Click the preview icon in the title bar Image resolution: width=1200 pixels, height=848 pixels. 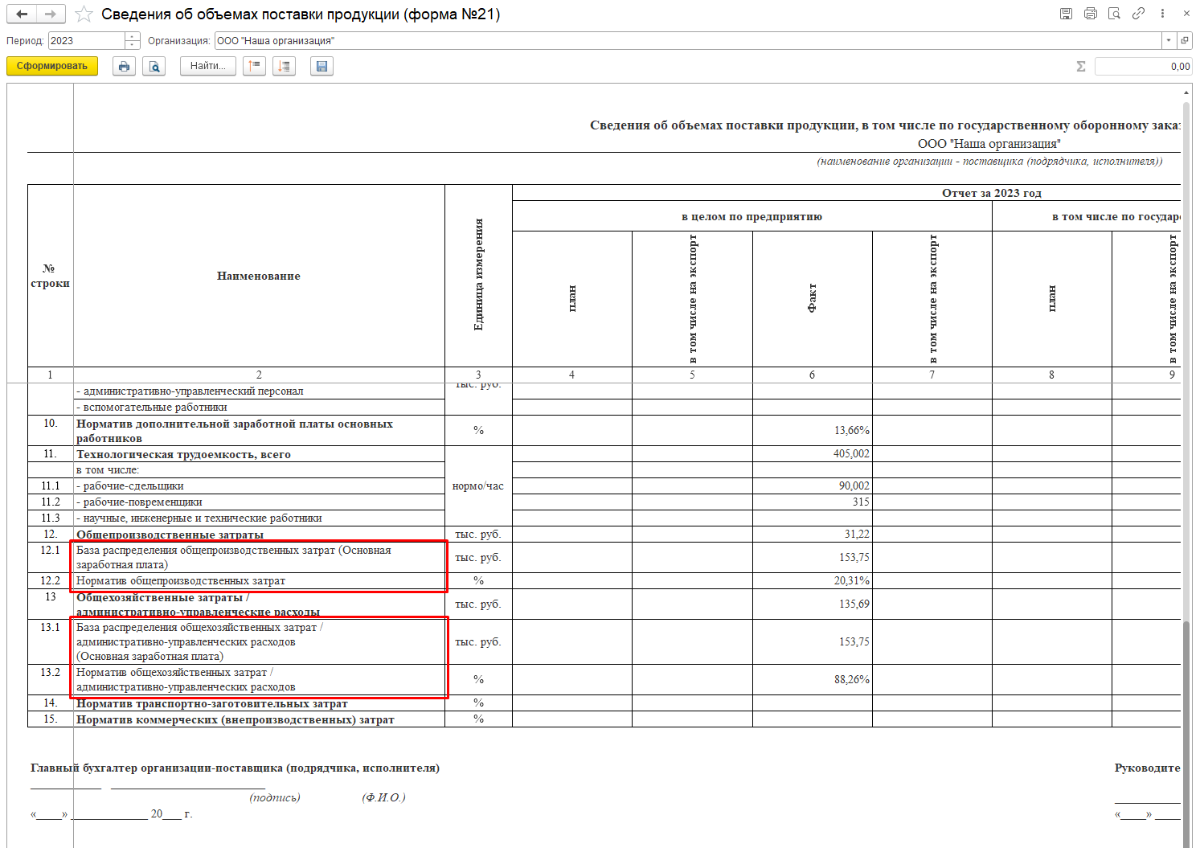coord(1113,14)
